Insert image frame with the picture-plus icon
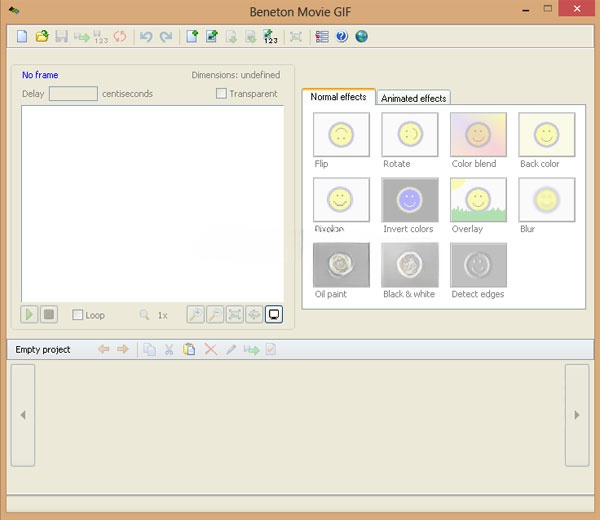Image resolution: width=600 pixels, height=520 pixels. point(212,37)
